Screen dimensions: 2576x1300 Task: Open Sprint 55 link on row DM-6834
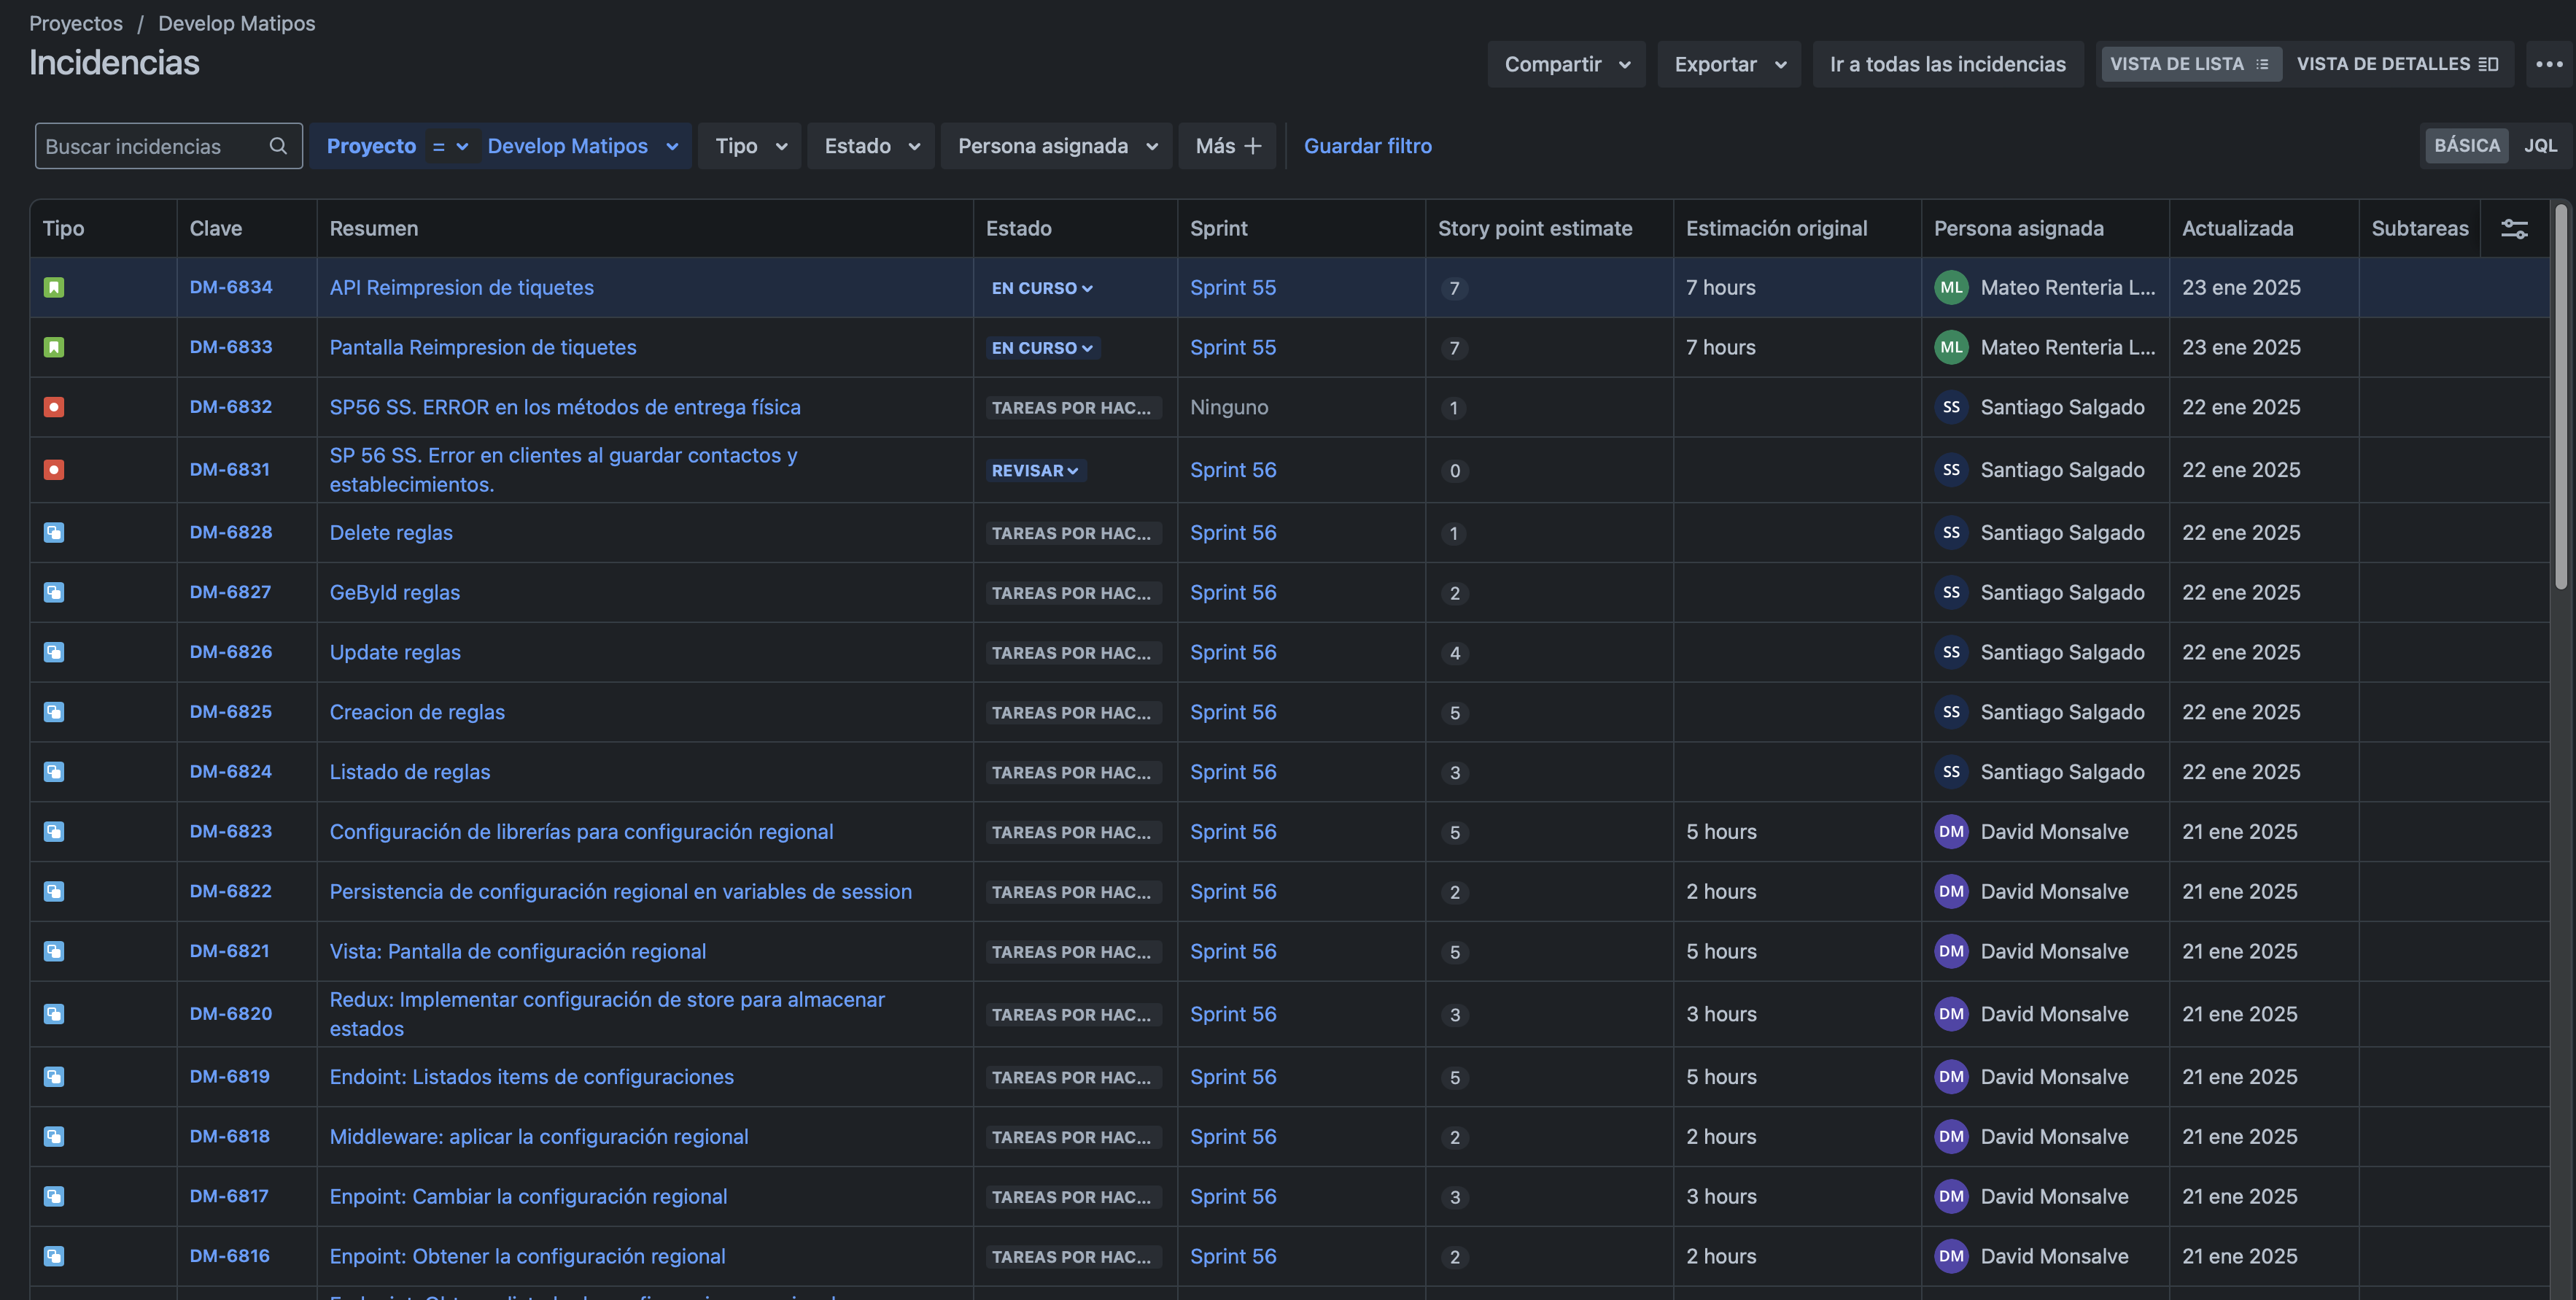click(1232, 288)
